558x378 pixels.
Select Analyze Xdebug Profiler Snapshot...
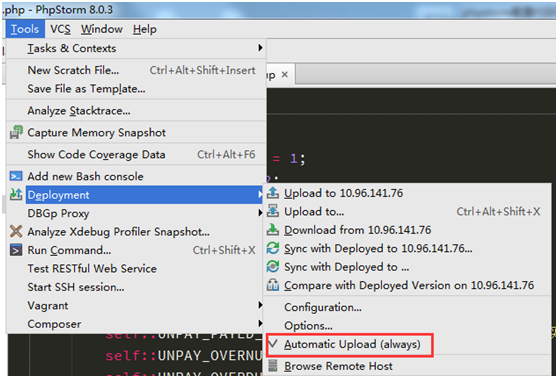pyautogui.click(x=136, y=232)
